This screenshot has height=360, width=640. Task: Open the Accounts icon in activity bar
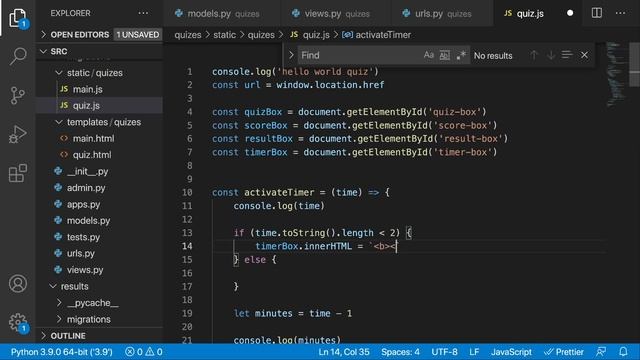point(18,284)
